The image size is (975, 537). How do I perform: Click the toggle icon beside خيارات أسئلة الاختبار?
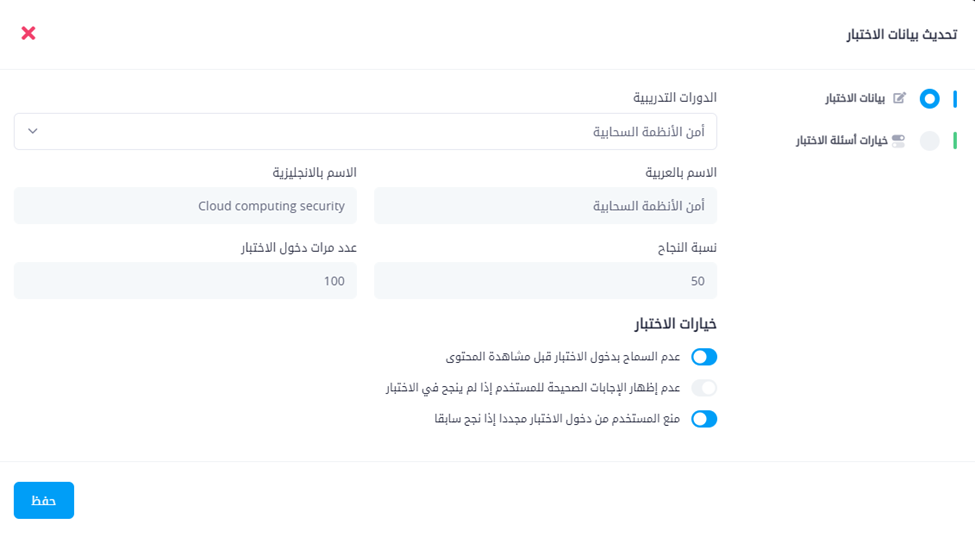click(x=898, y=141)
